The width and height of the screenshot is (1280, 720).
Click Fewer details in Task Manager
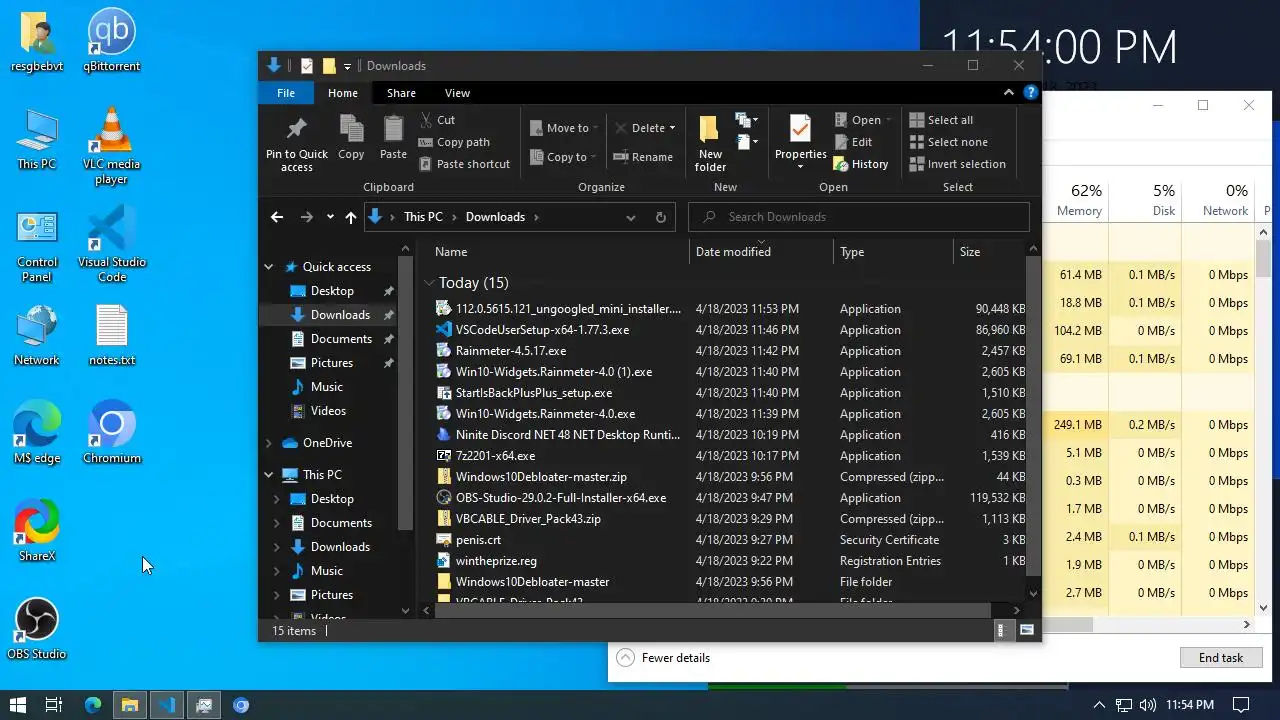[663, 658]
